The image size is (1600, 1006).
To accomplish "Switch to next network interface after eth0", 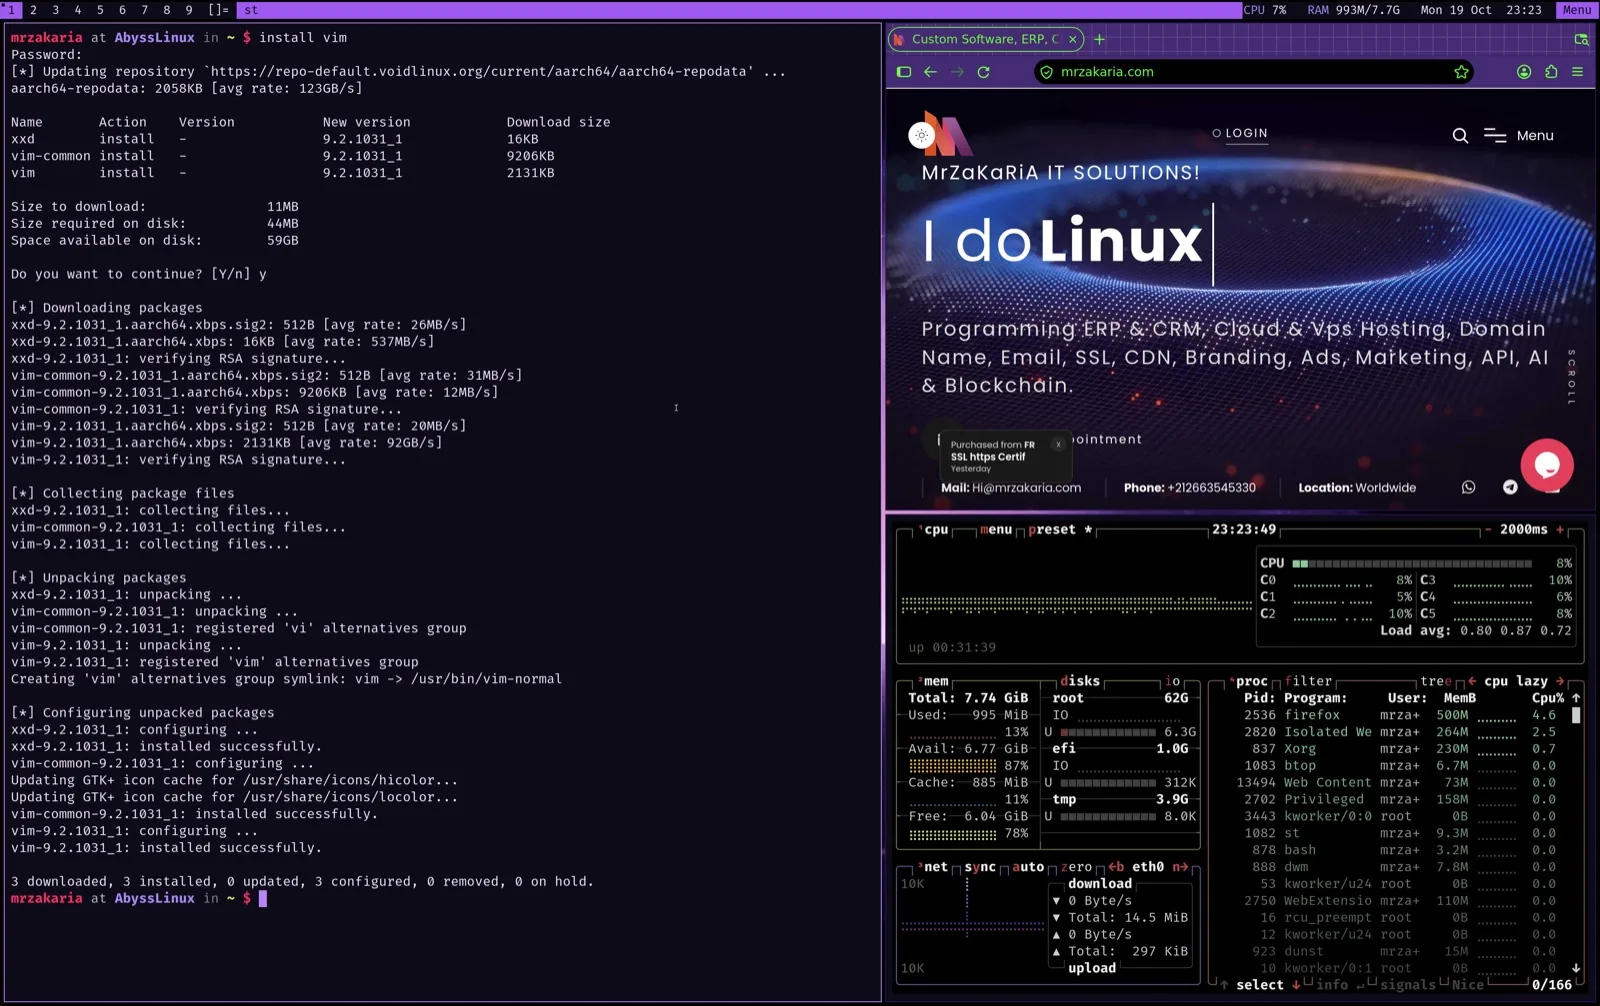I will click(x=1180, y=867).
